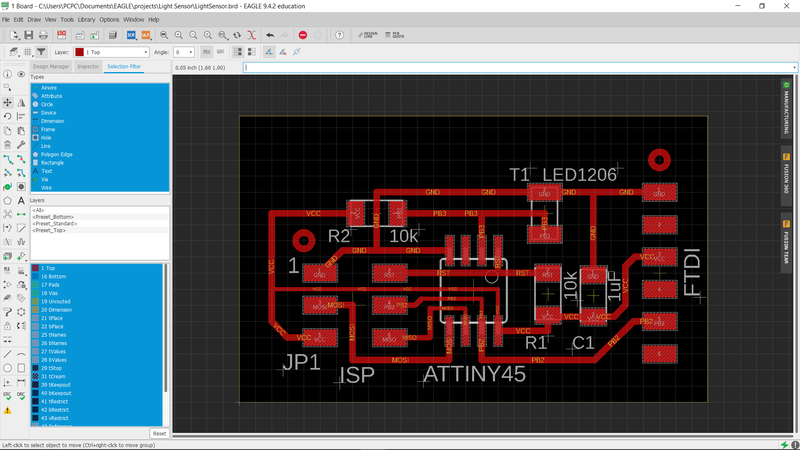Switch to the Design Manager tab
The width and height of the screenshot is (800, 450).
coord(51,66)
